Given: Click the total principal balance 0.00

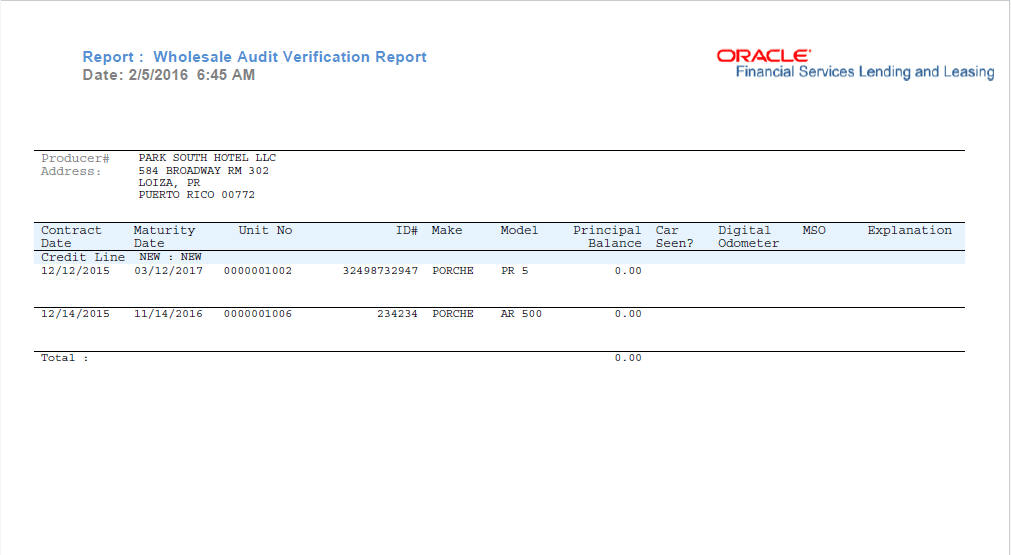Looking at the screenshot, I should click(628, 358).
